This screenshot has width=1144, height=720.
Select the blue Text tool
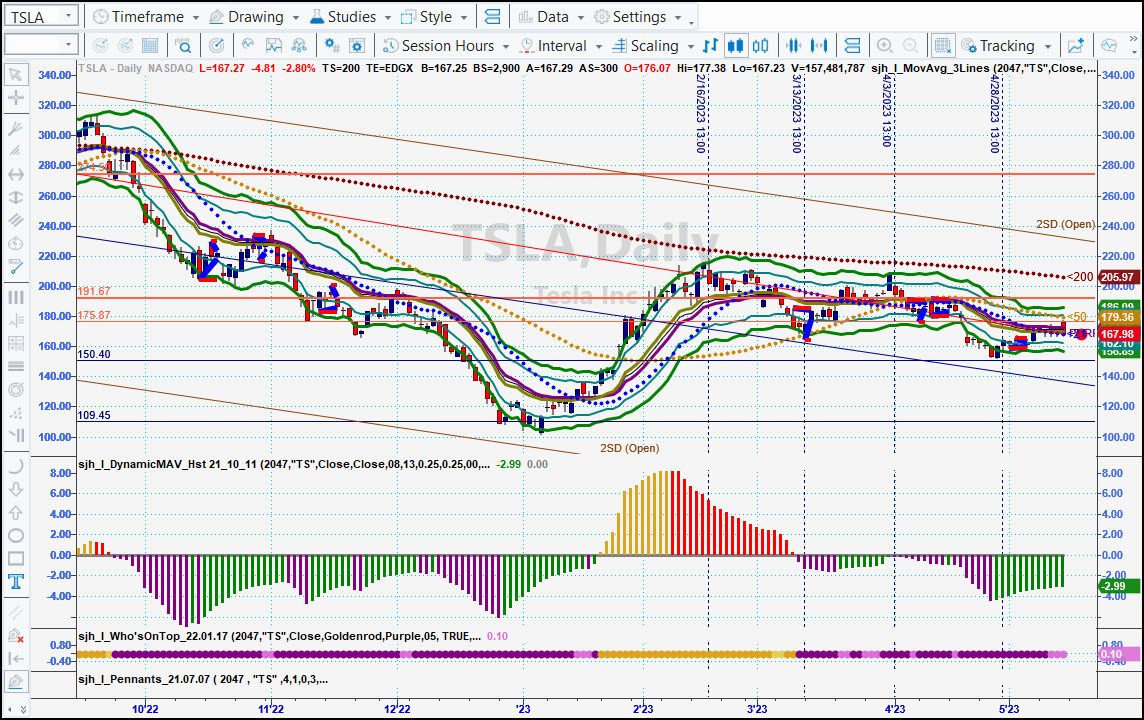15,581
